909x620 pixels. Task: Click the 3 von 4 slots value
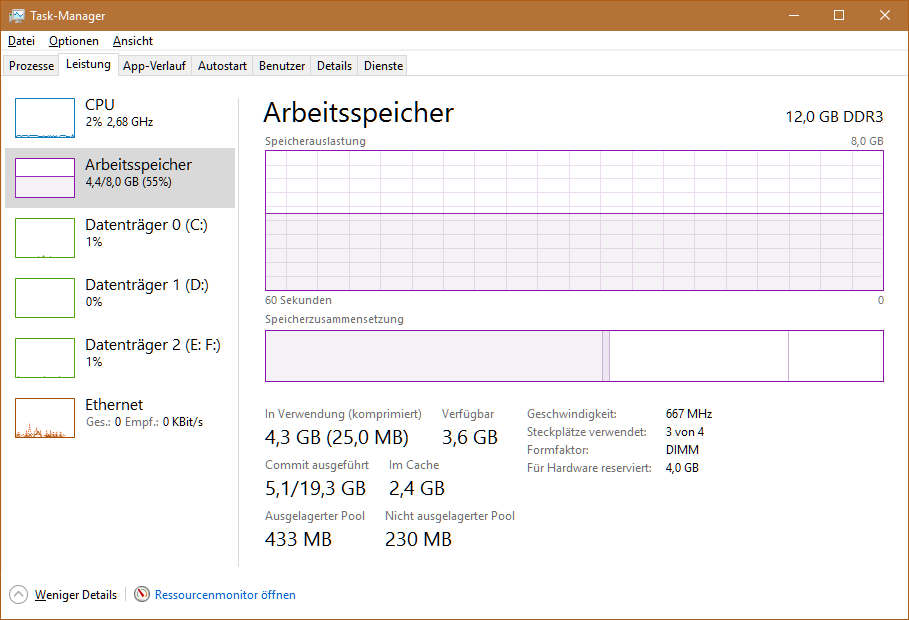(685, 432)
